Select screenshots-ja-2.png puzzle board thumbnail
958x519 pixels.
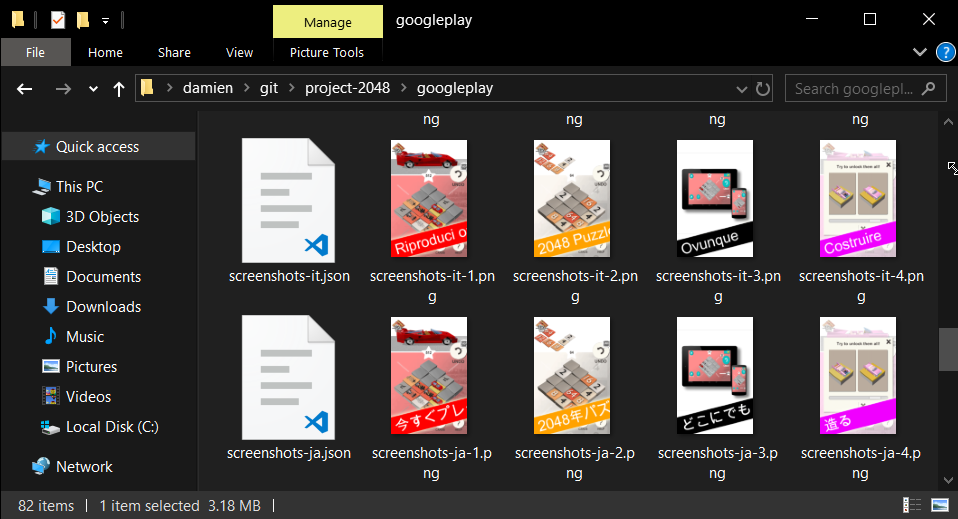point(572,375)
